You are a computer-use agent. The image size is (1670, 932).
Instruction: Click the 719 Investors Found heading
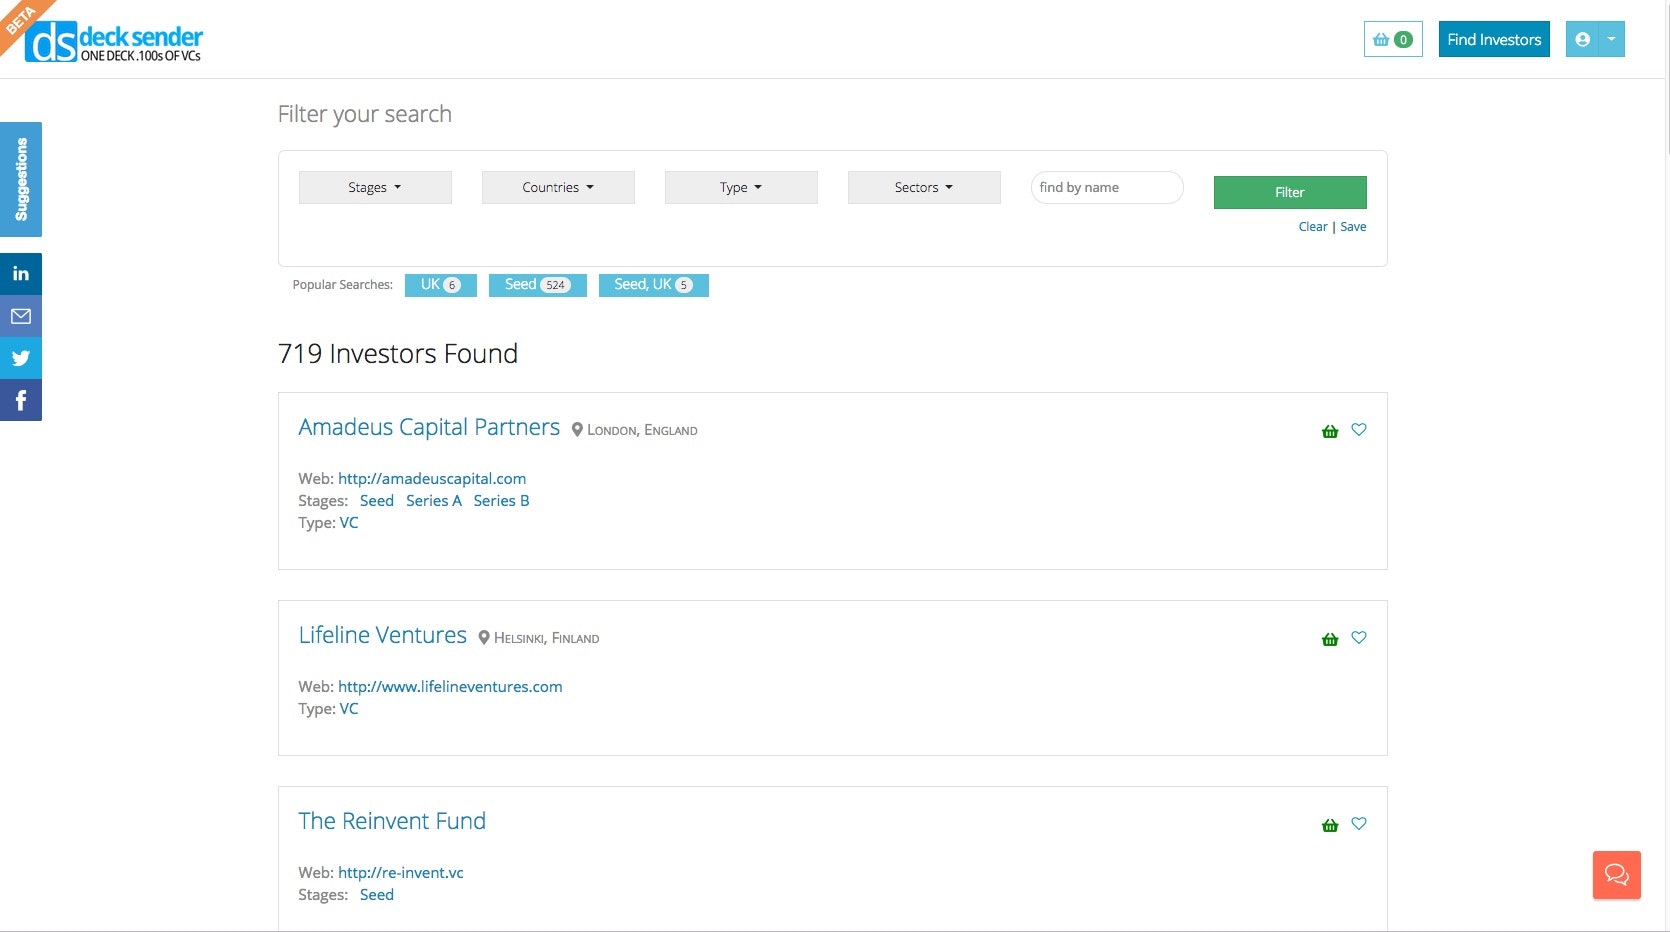398,354
